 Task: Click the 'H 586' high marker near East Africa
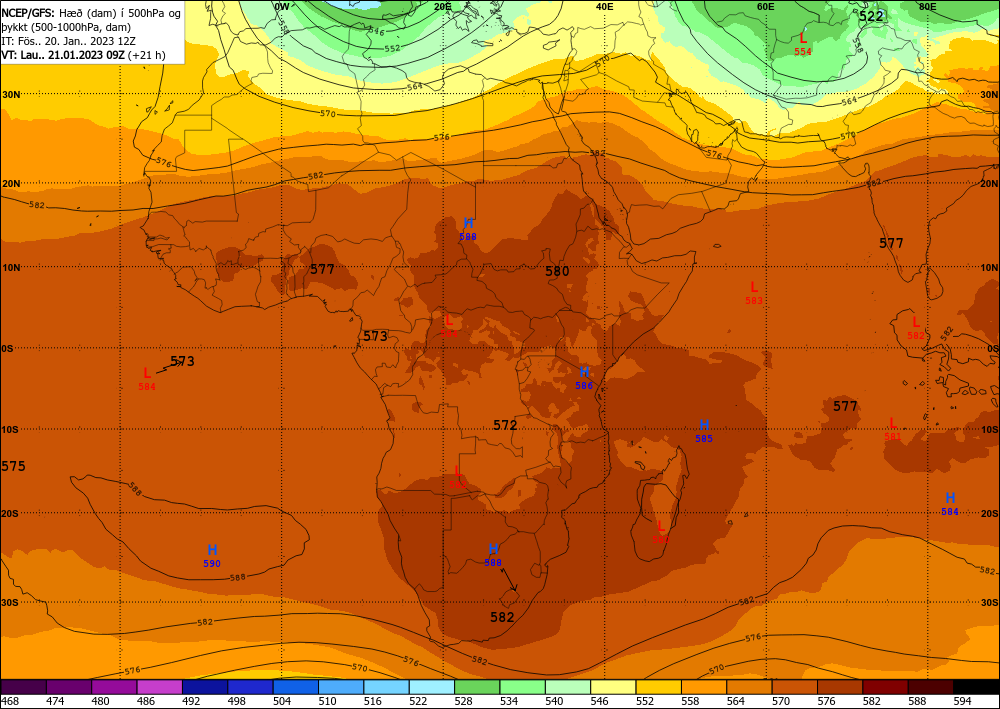(584, 378)
